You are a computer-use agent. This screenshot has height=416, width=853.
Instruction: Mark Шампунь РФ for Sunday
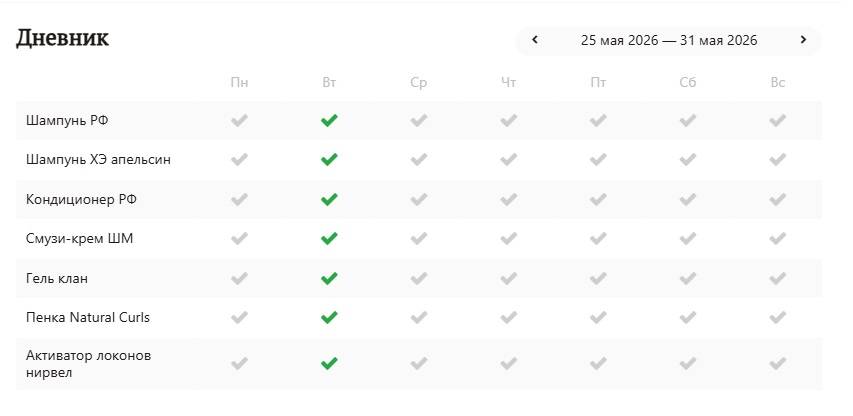(x=777, y=120)
